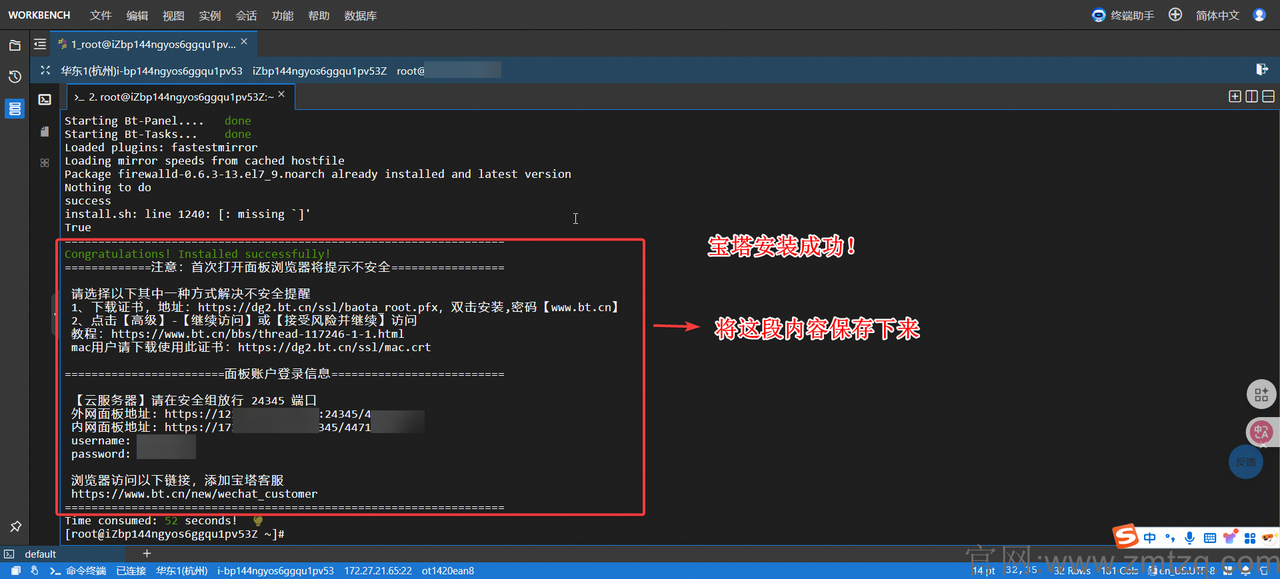This screenshot has width=1280, height=579.
Task: Click the floating grid widget button
Action: click(x=1262, y=394)
